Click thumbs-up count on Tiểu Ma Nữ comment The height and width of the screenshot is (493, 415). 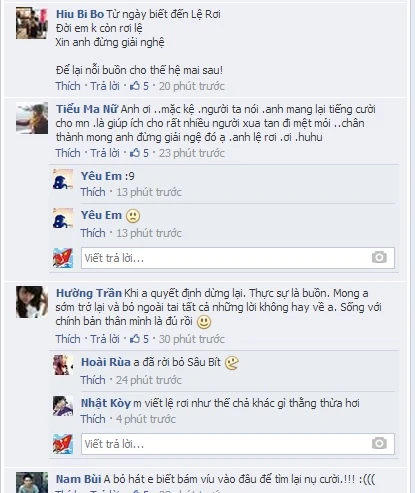coord(139,153)
